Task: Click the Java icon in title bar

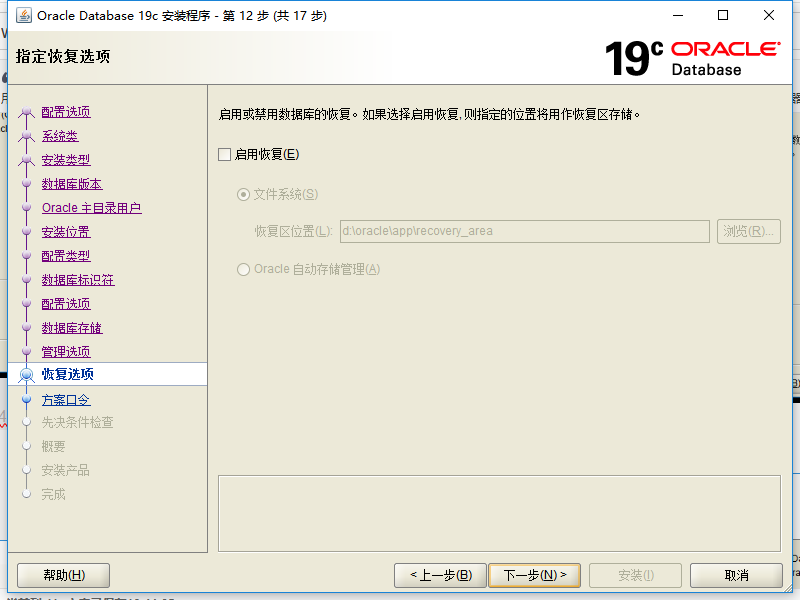Action: (23, 15)
